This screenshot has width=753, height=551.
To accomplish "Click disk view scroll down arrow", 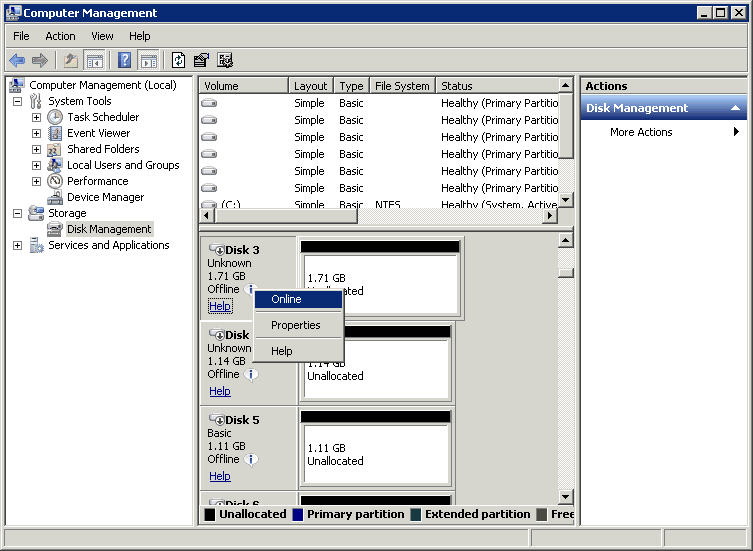I will (566, 496).
